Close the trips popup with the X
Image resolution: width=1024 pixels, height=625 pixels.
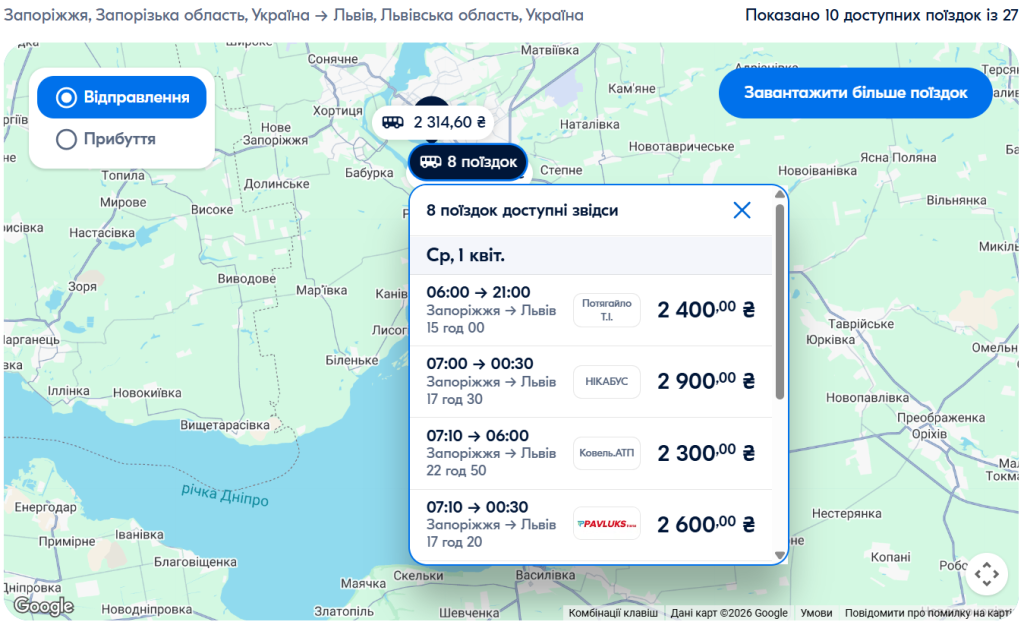[742, 210]
